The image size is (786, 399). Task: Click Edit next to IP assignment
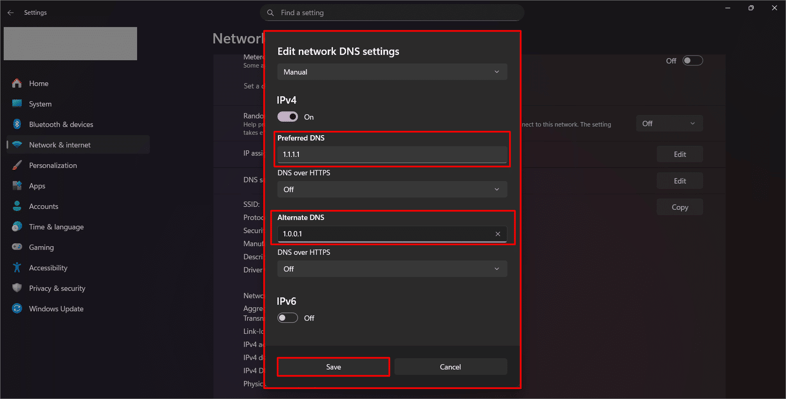tap(680, 154)
